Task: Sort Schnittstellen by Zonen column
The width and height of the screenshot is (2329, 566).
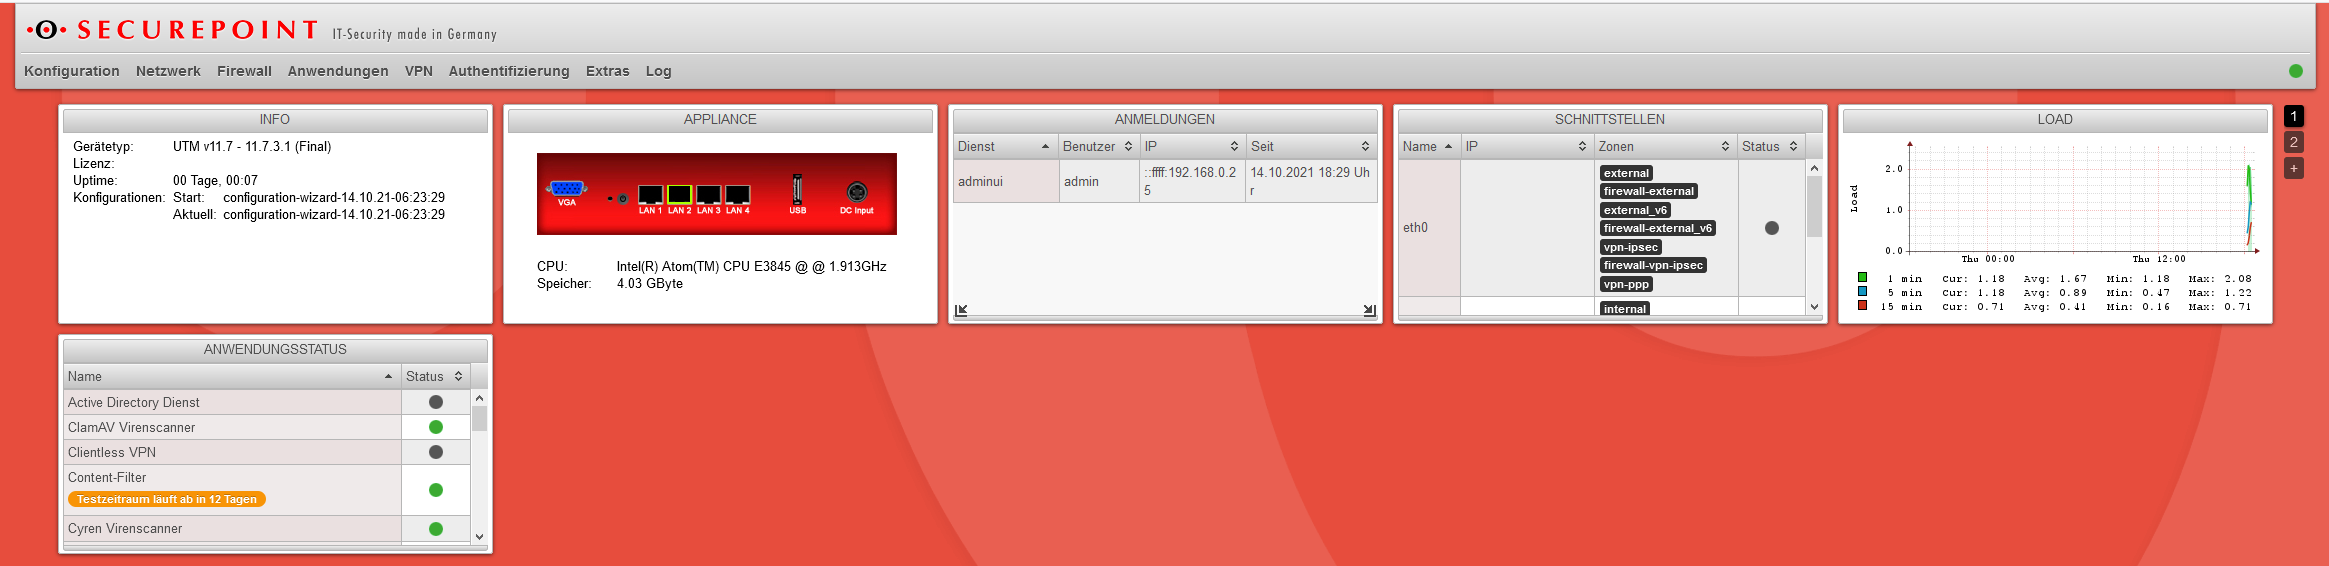Action: click(x=1665, y=146)
